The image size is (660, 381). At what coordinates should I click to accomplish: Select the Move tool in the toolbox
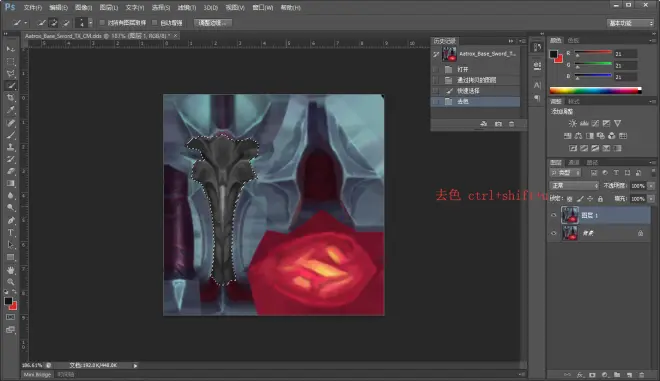(11, 49)
